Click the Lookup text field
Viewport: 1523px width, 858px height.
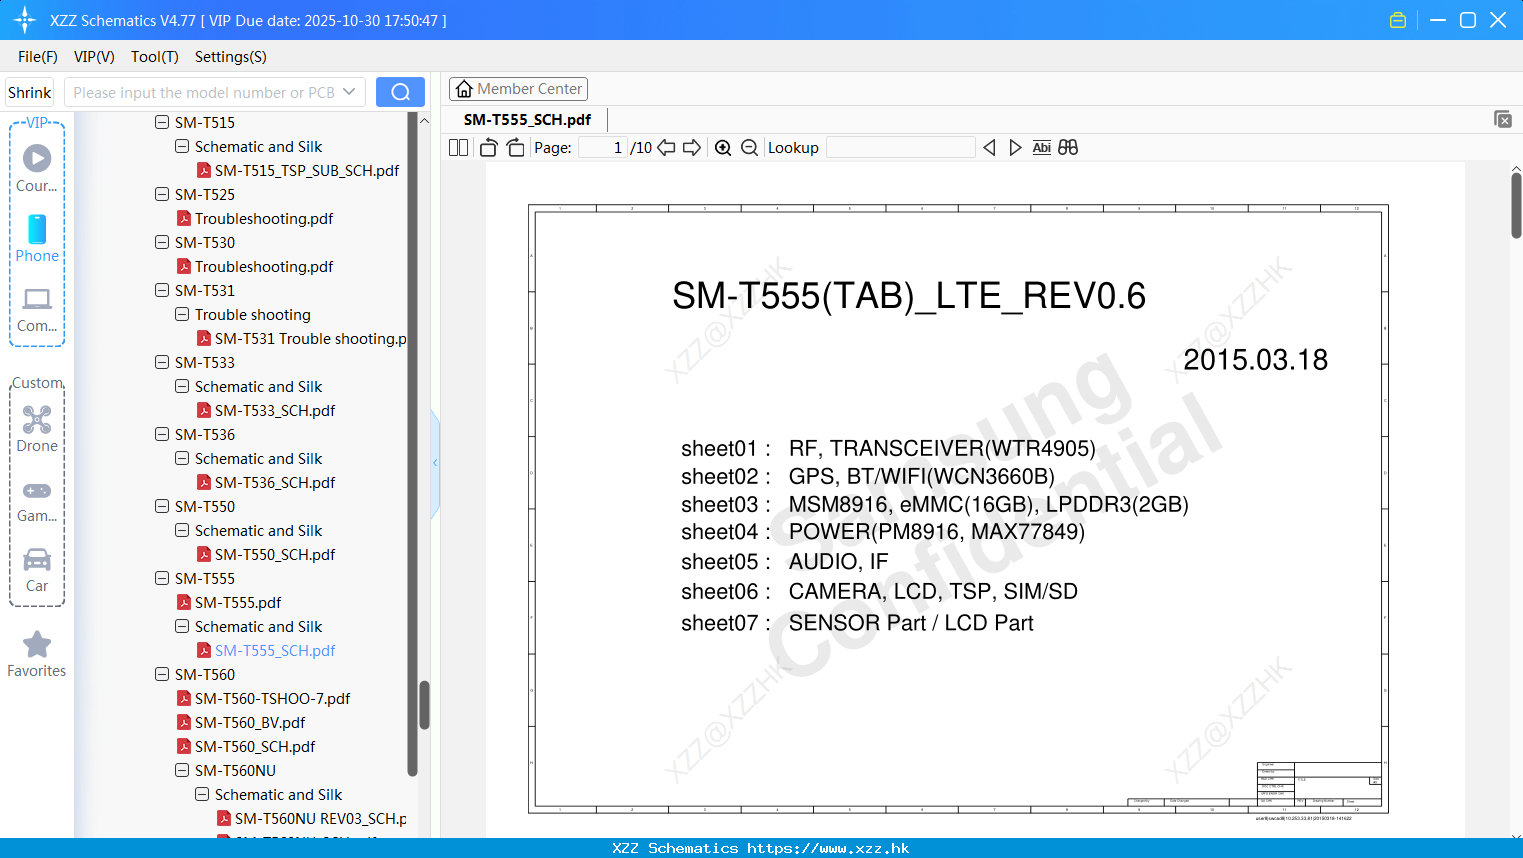(x=900, y=147)
